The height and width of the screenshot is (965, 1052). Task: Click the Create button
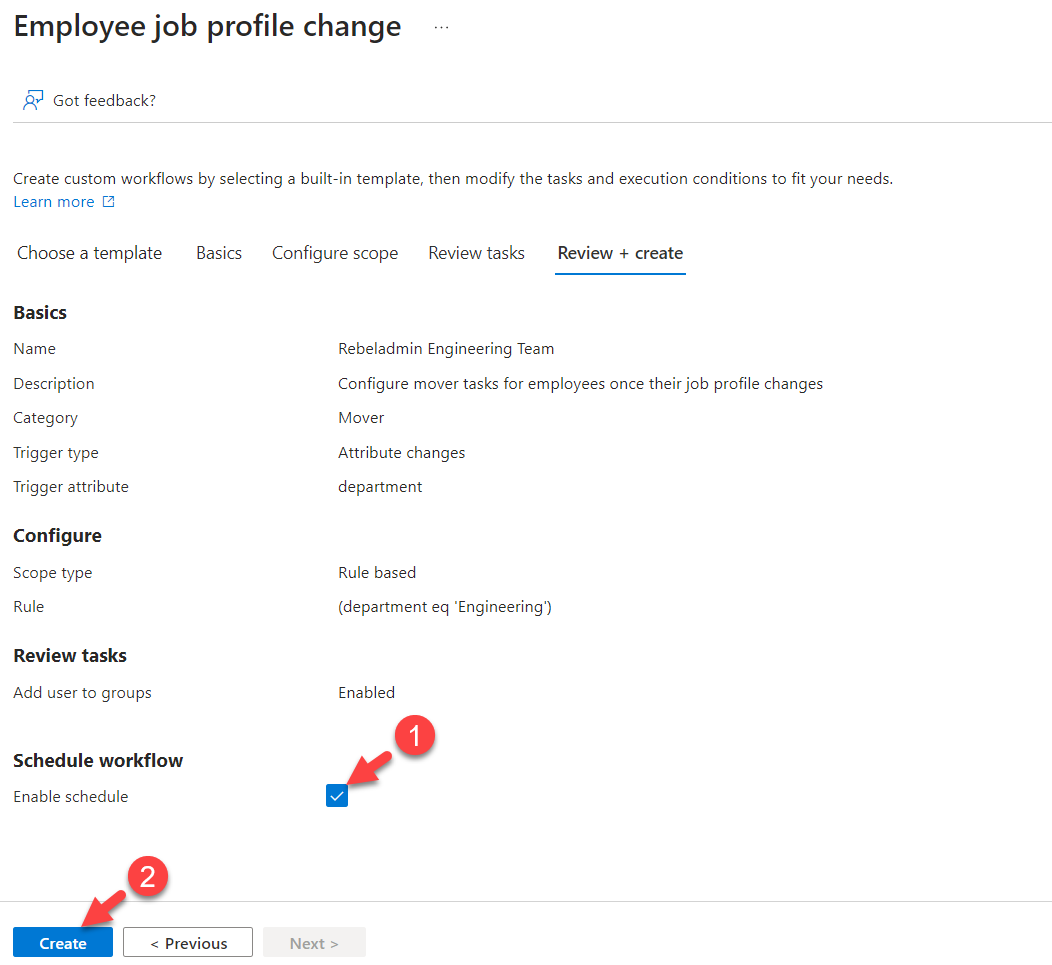pos(62,942)
